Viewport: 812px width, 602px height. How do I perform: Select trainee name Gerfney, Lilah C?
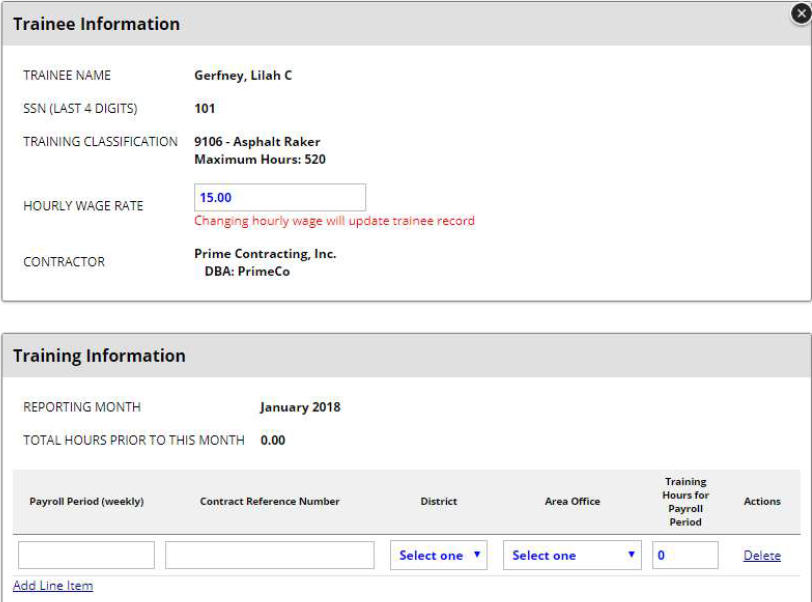(x=243, y=76)
